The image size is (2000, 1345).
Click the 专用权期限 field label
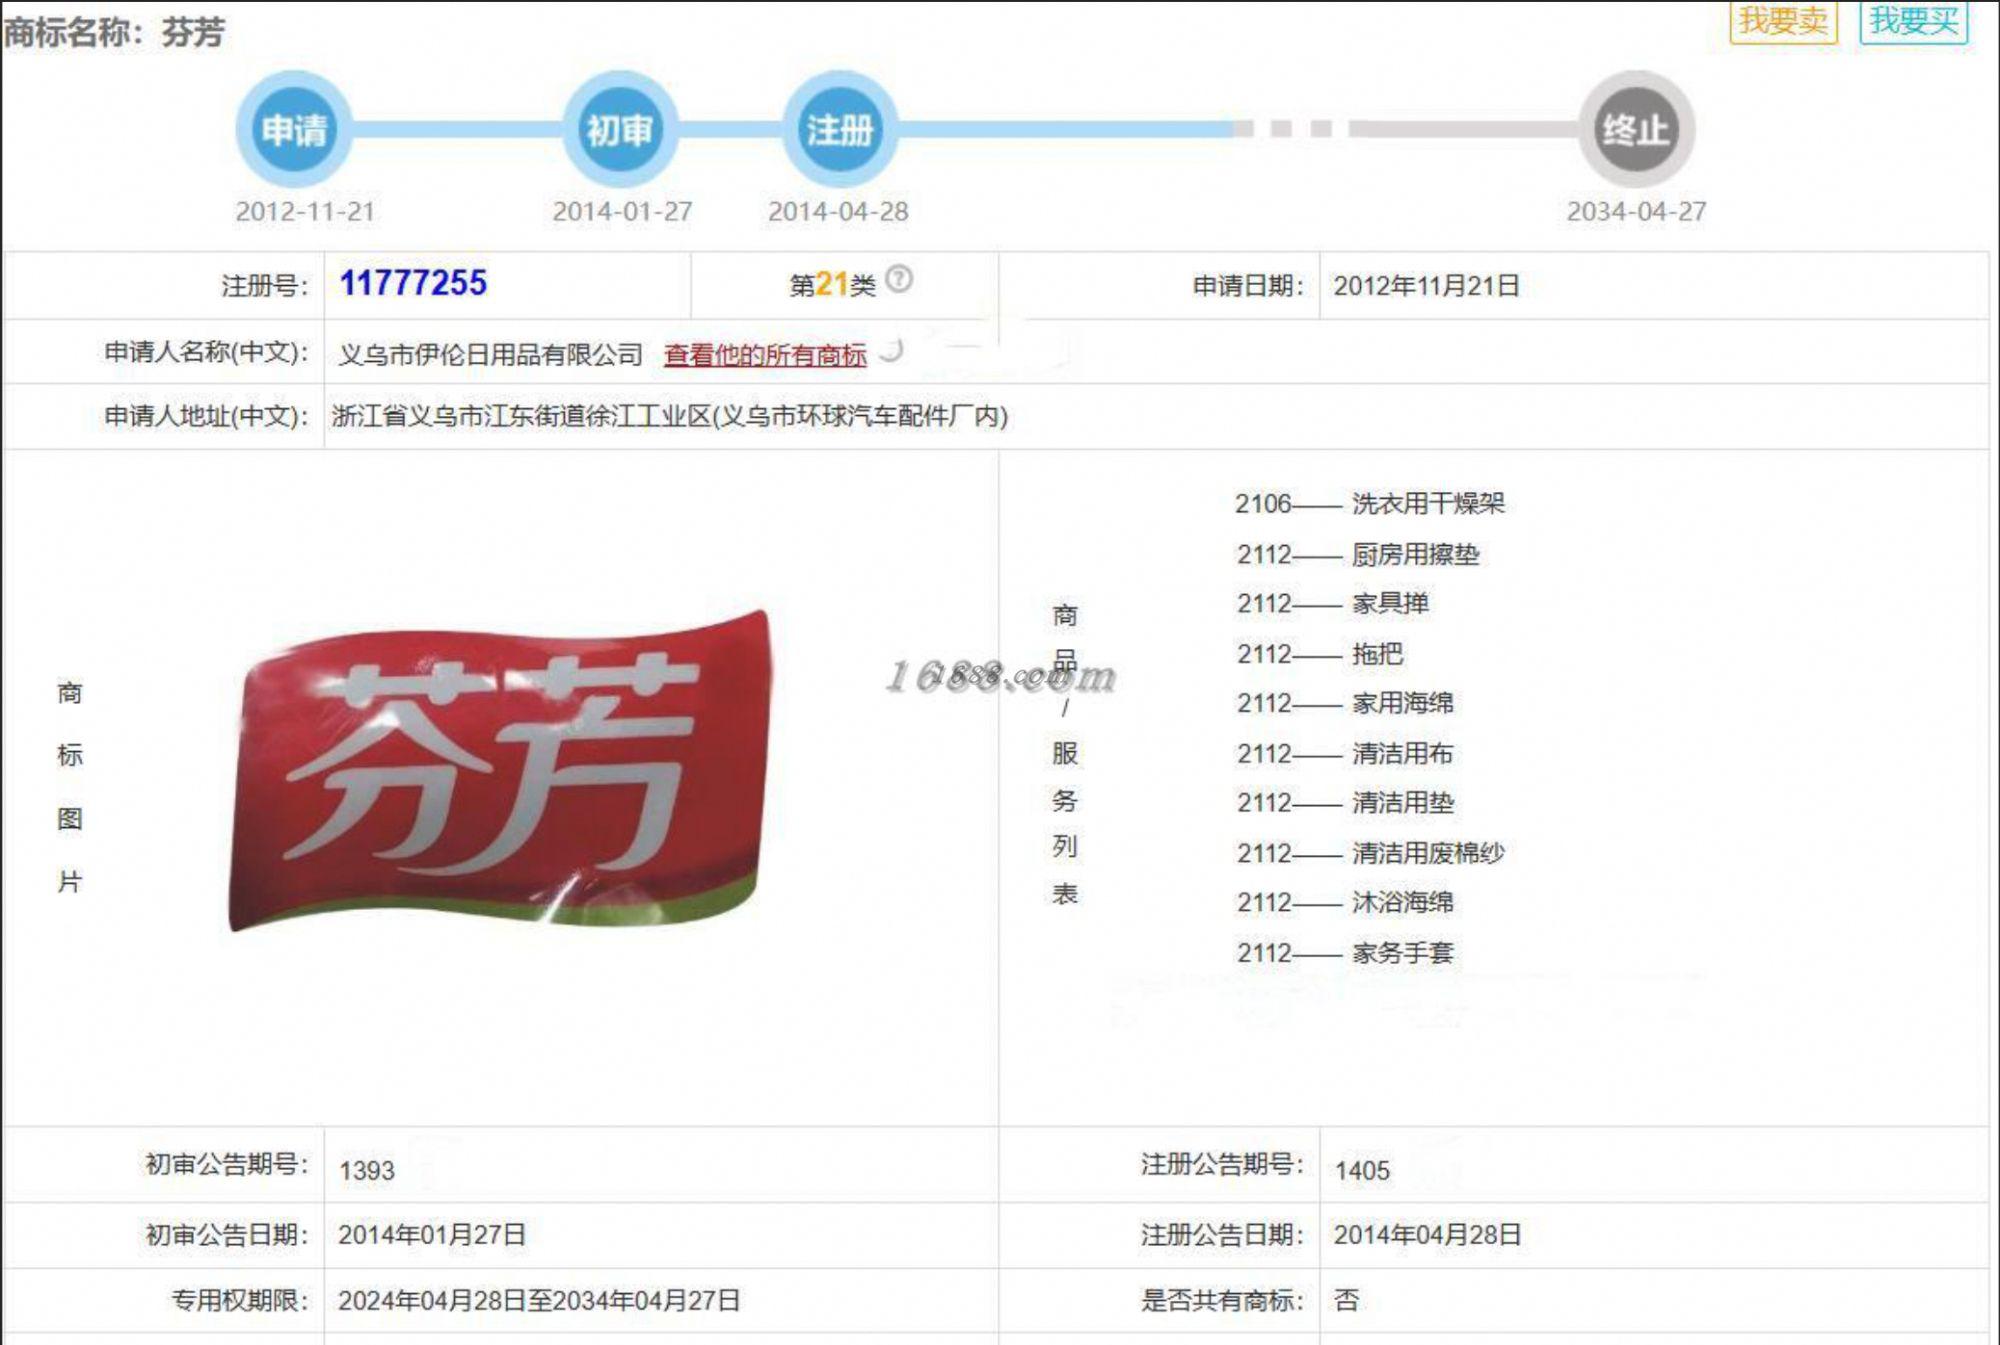[240, 1300]
